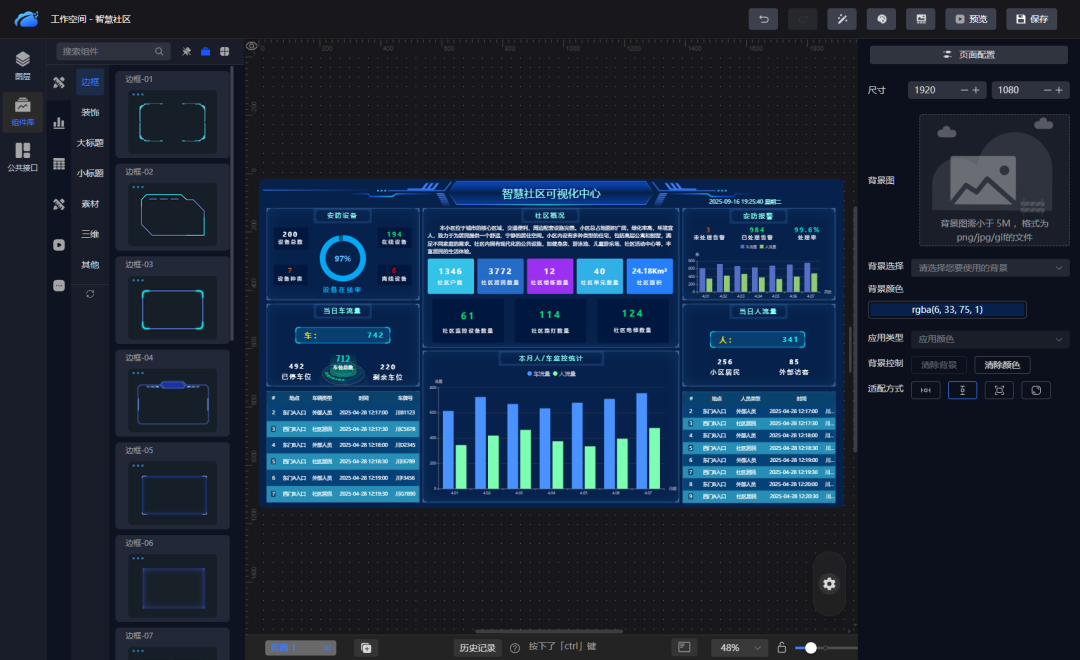This screenshot has height=660, width=1080.
Task: Click the zoom slider handle
Action: click(811, 648)
